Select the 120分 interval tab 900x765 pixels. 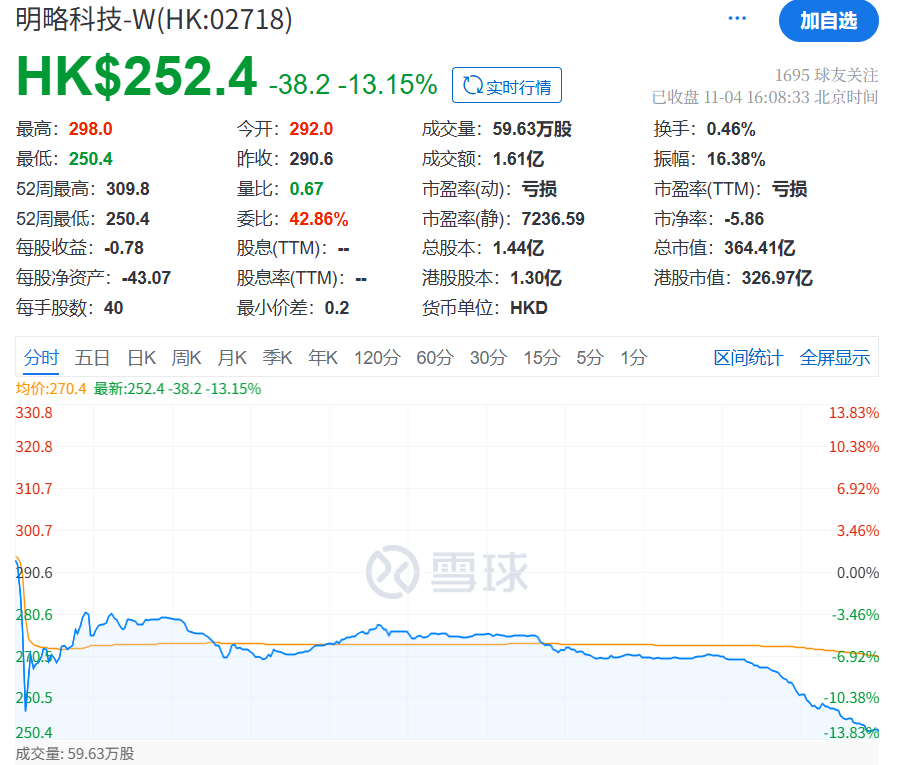(377, 358)
